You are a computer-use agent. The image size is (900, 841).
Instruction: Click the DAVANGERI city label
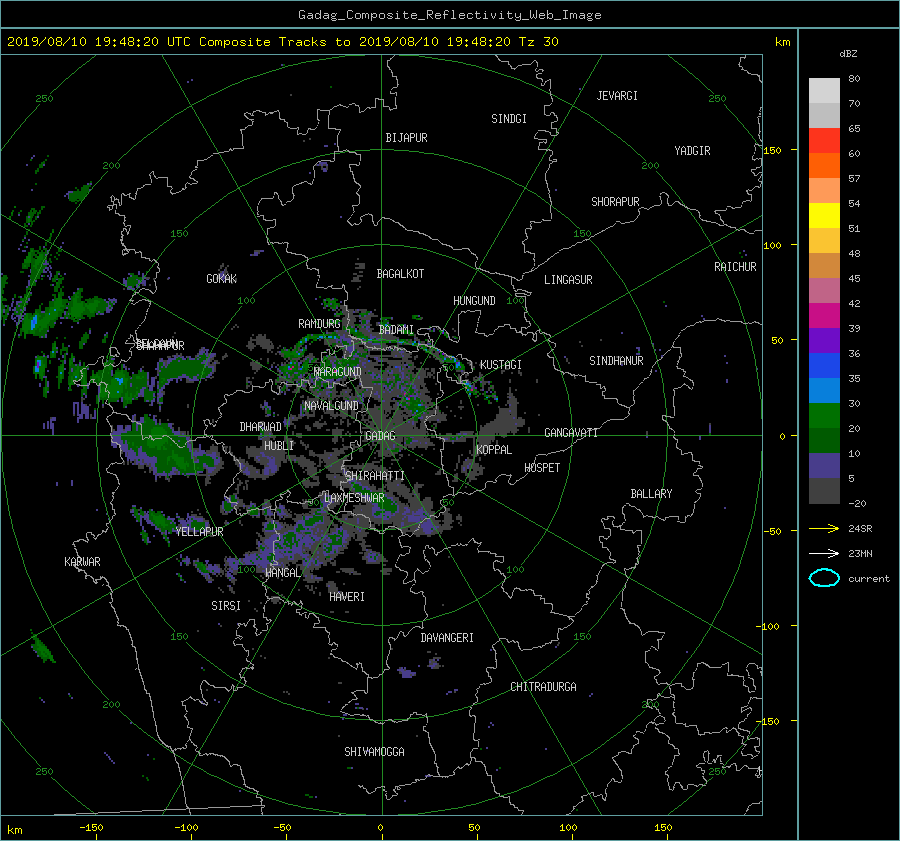(447, 638)
